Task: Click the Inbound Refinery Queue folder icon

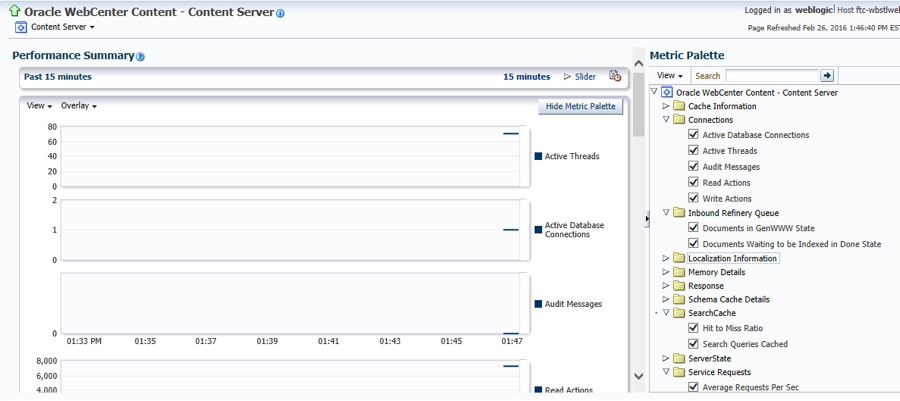Action: [x=679, y=213]
